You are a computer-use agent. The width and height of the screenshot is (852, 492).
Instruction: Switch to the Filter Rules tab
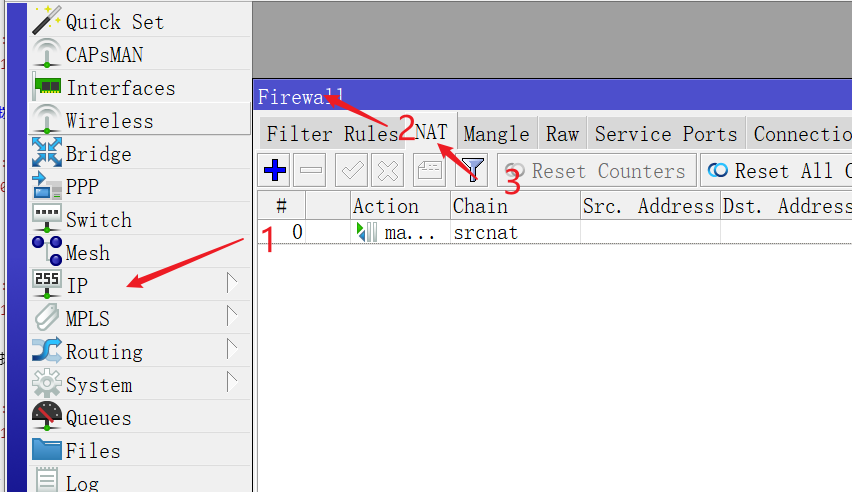point(332,134)
